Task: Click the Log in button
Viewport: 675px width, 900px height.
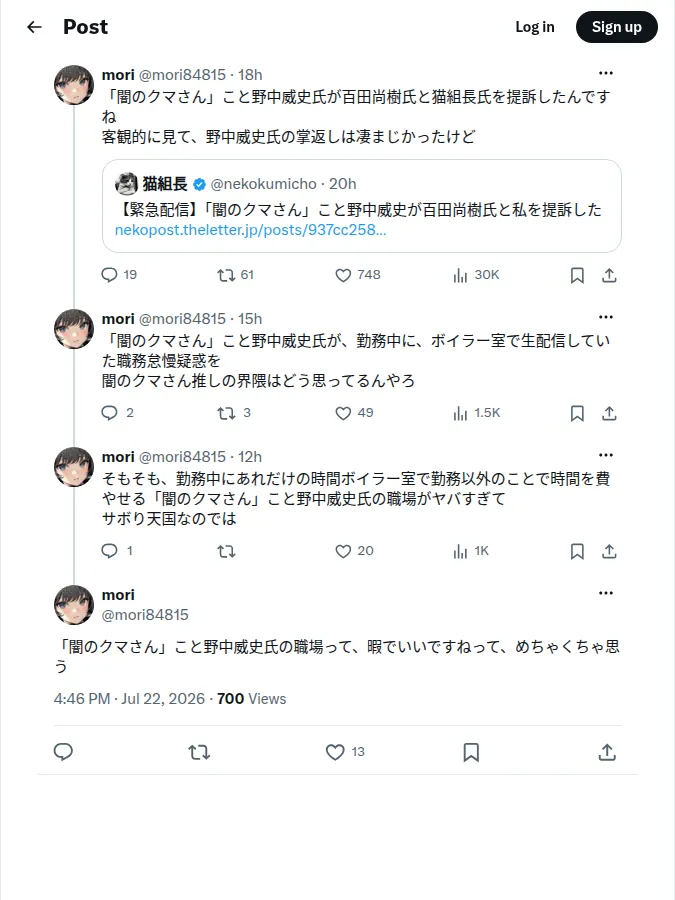Action: click(x=534, y=27)
